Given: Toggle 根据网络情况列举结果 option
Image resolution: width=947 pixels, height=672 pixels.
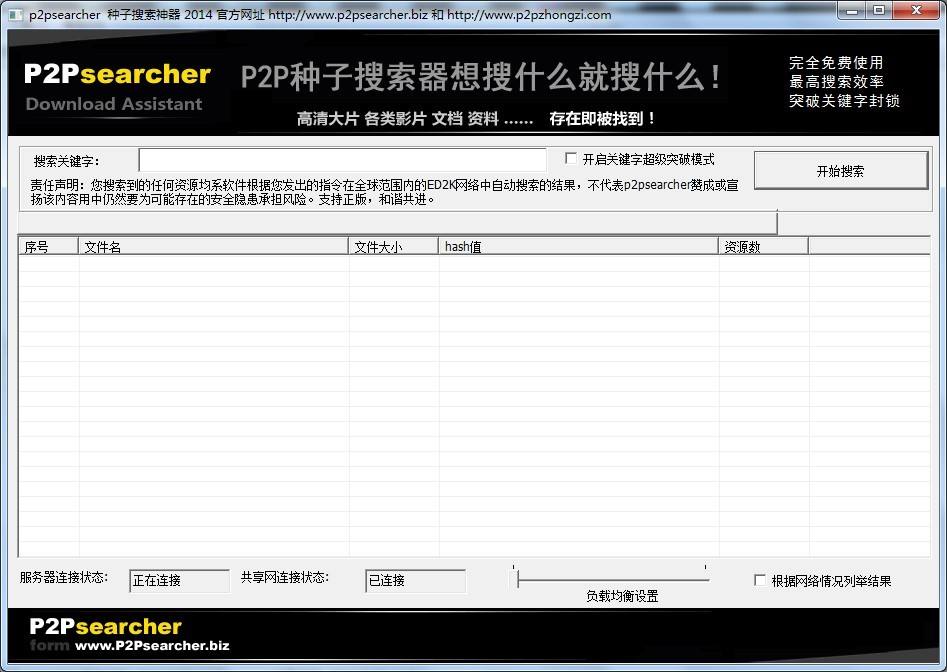Looking at the screenshot, I should pos(759,580).
